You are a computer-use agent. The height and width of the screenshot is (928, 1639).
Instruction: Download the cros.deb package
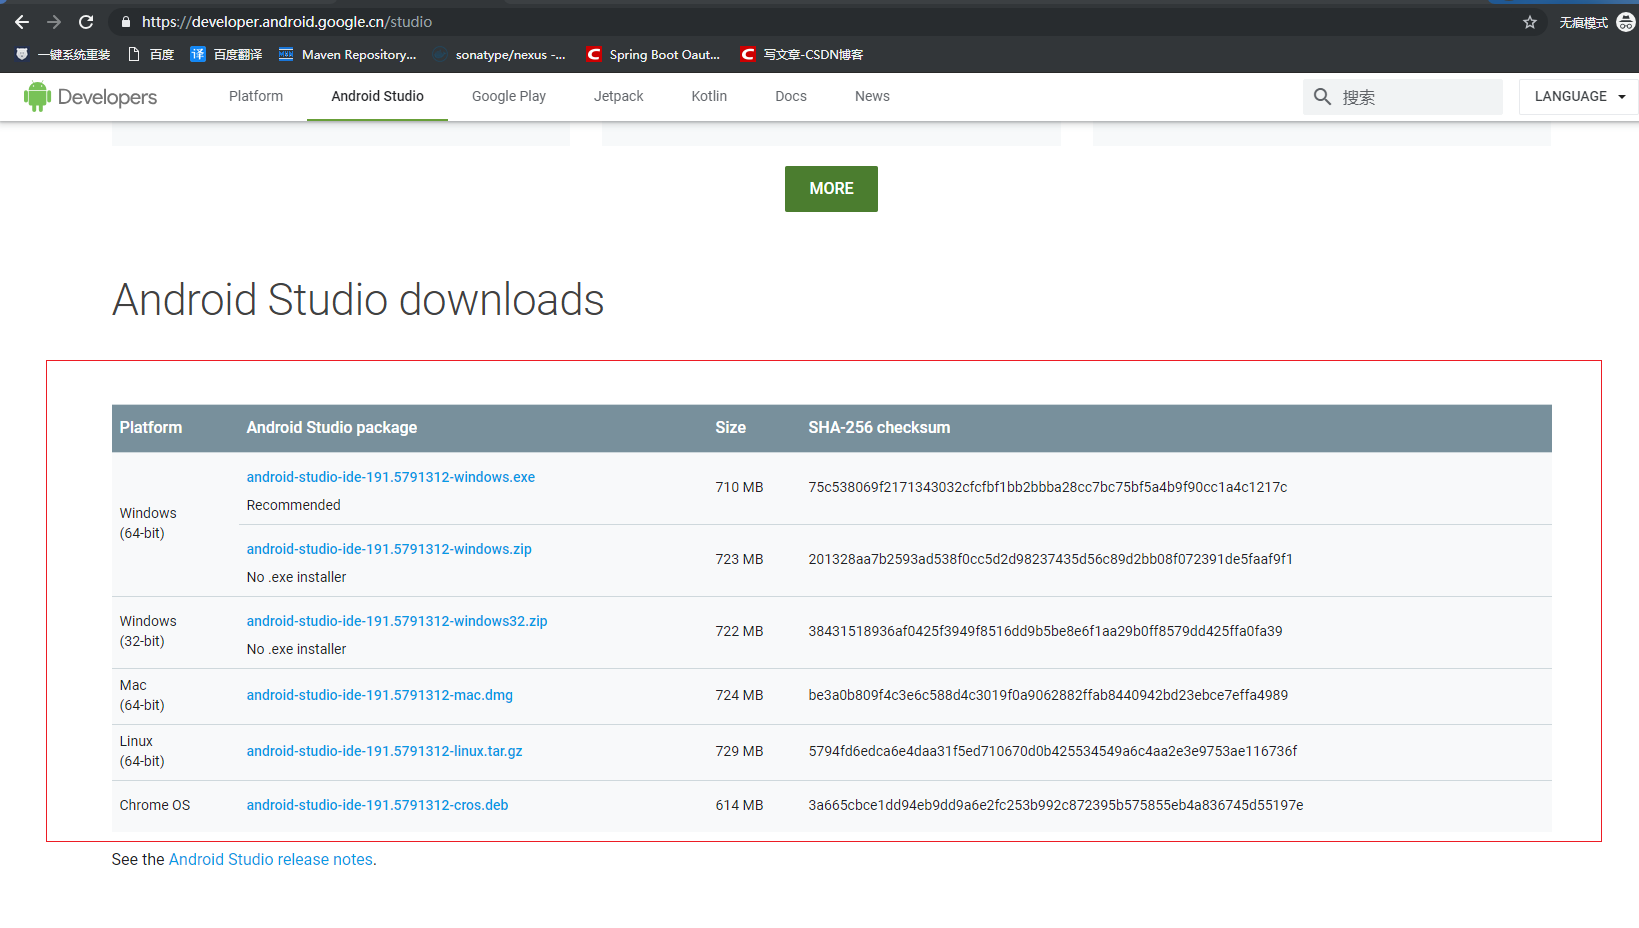[378, 805]
